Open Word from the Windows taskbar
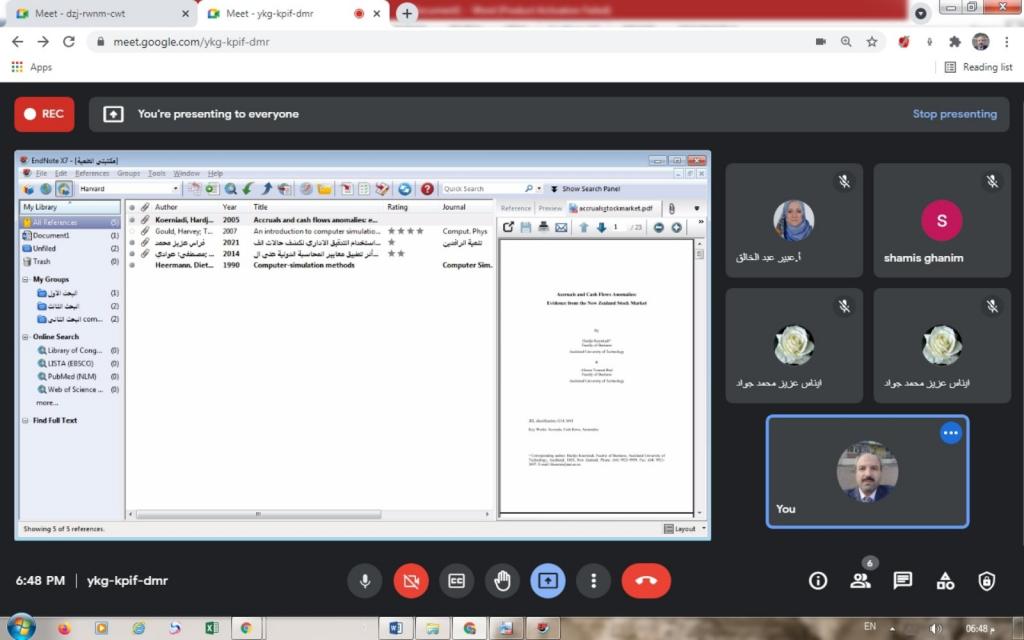The image size is (1024, 640). pos(395,628)
